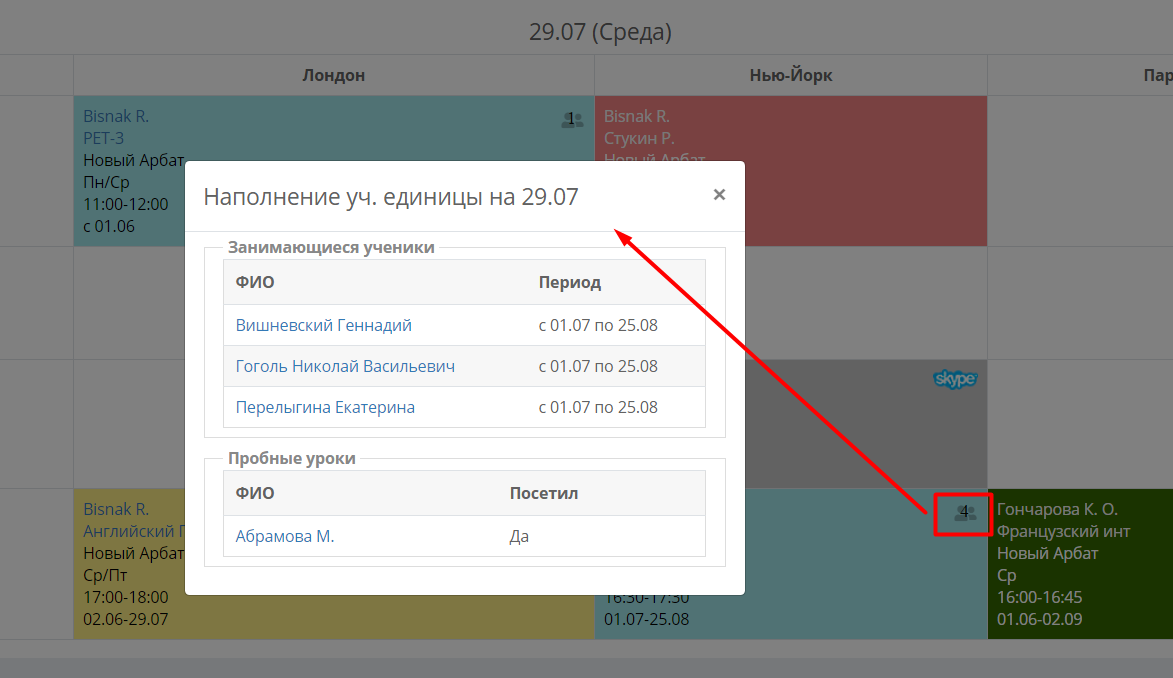Open student Гоголь Николай Васильевич link
The image size is (1173, 678).
click(x=345, y=367)
